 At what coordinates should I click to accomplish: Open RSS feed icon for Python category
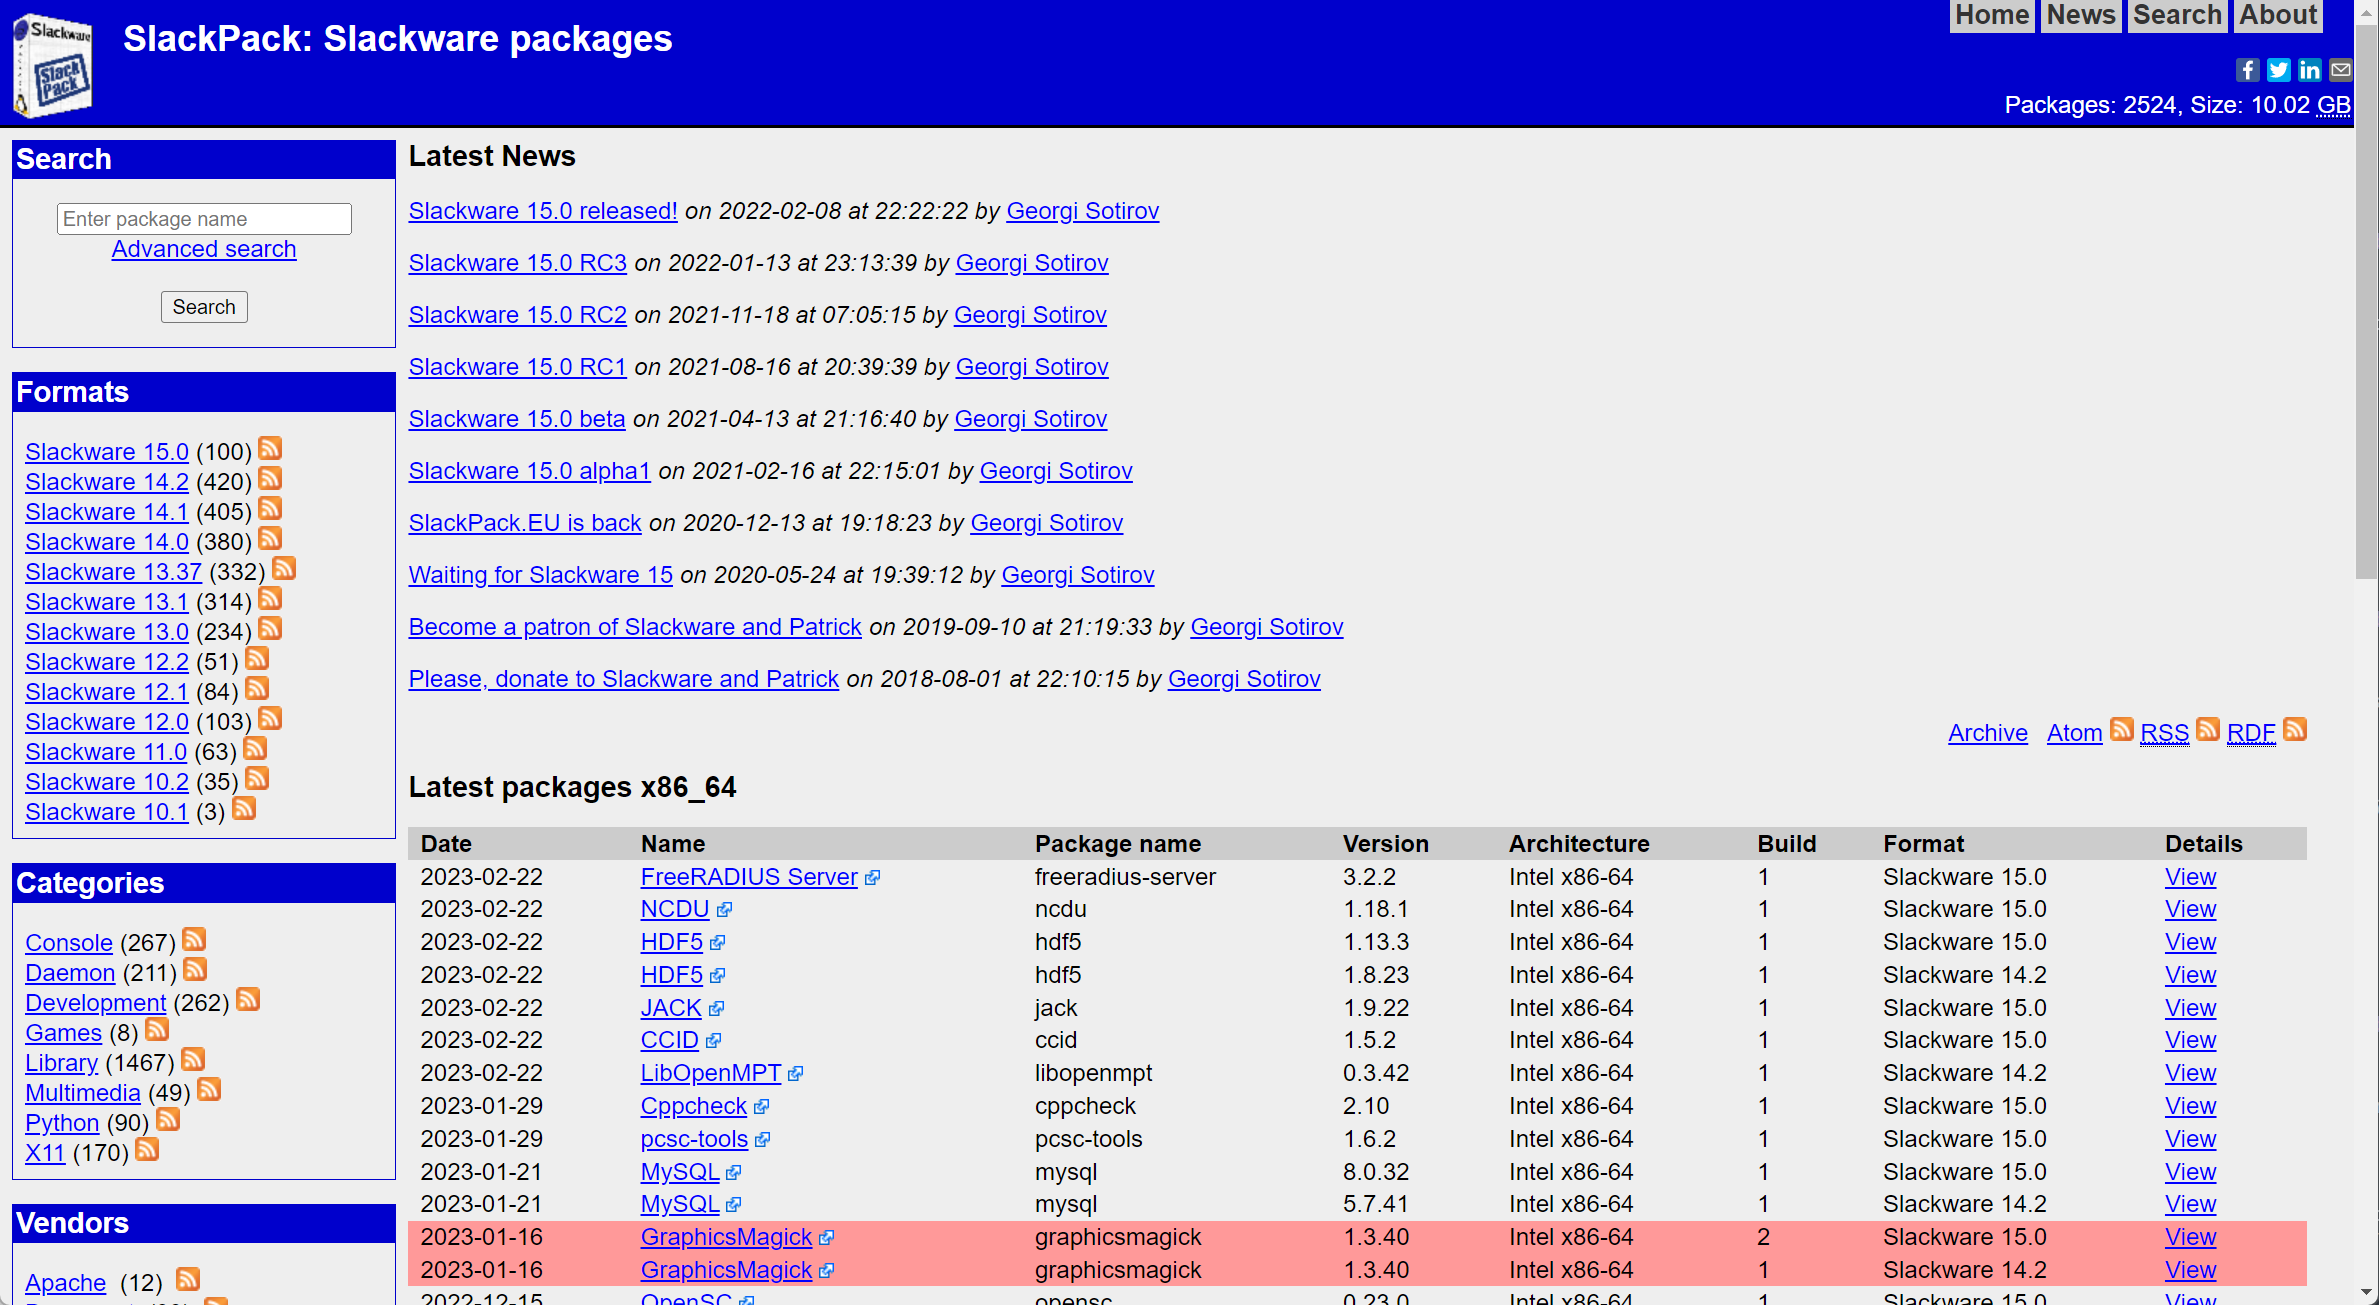click(168, 1119)
